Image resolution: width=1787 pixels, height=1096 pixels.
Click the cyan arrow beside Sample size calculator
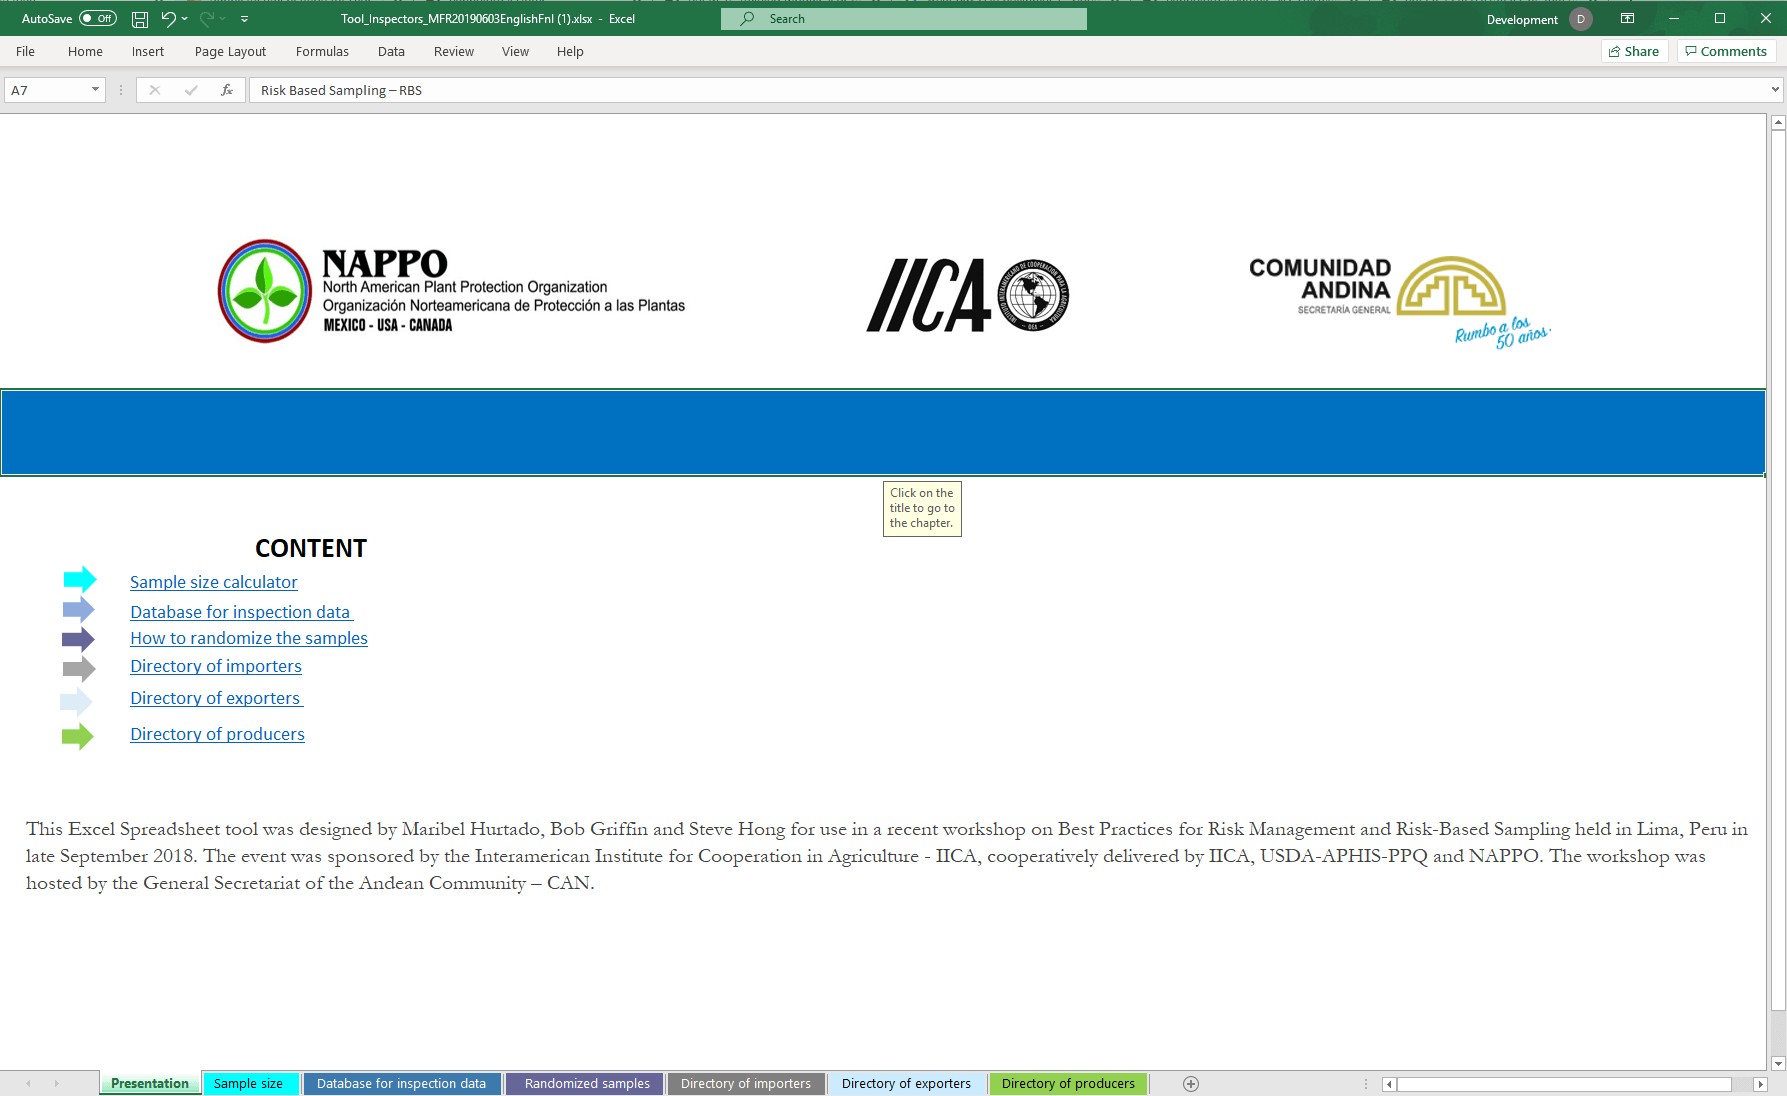79,580
